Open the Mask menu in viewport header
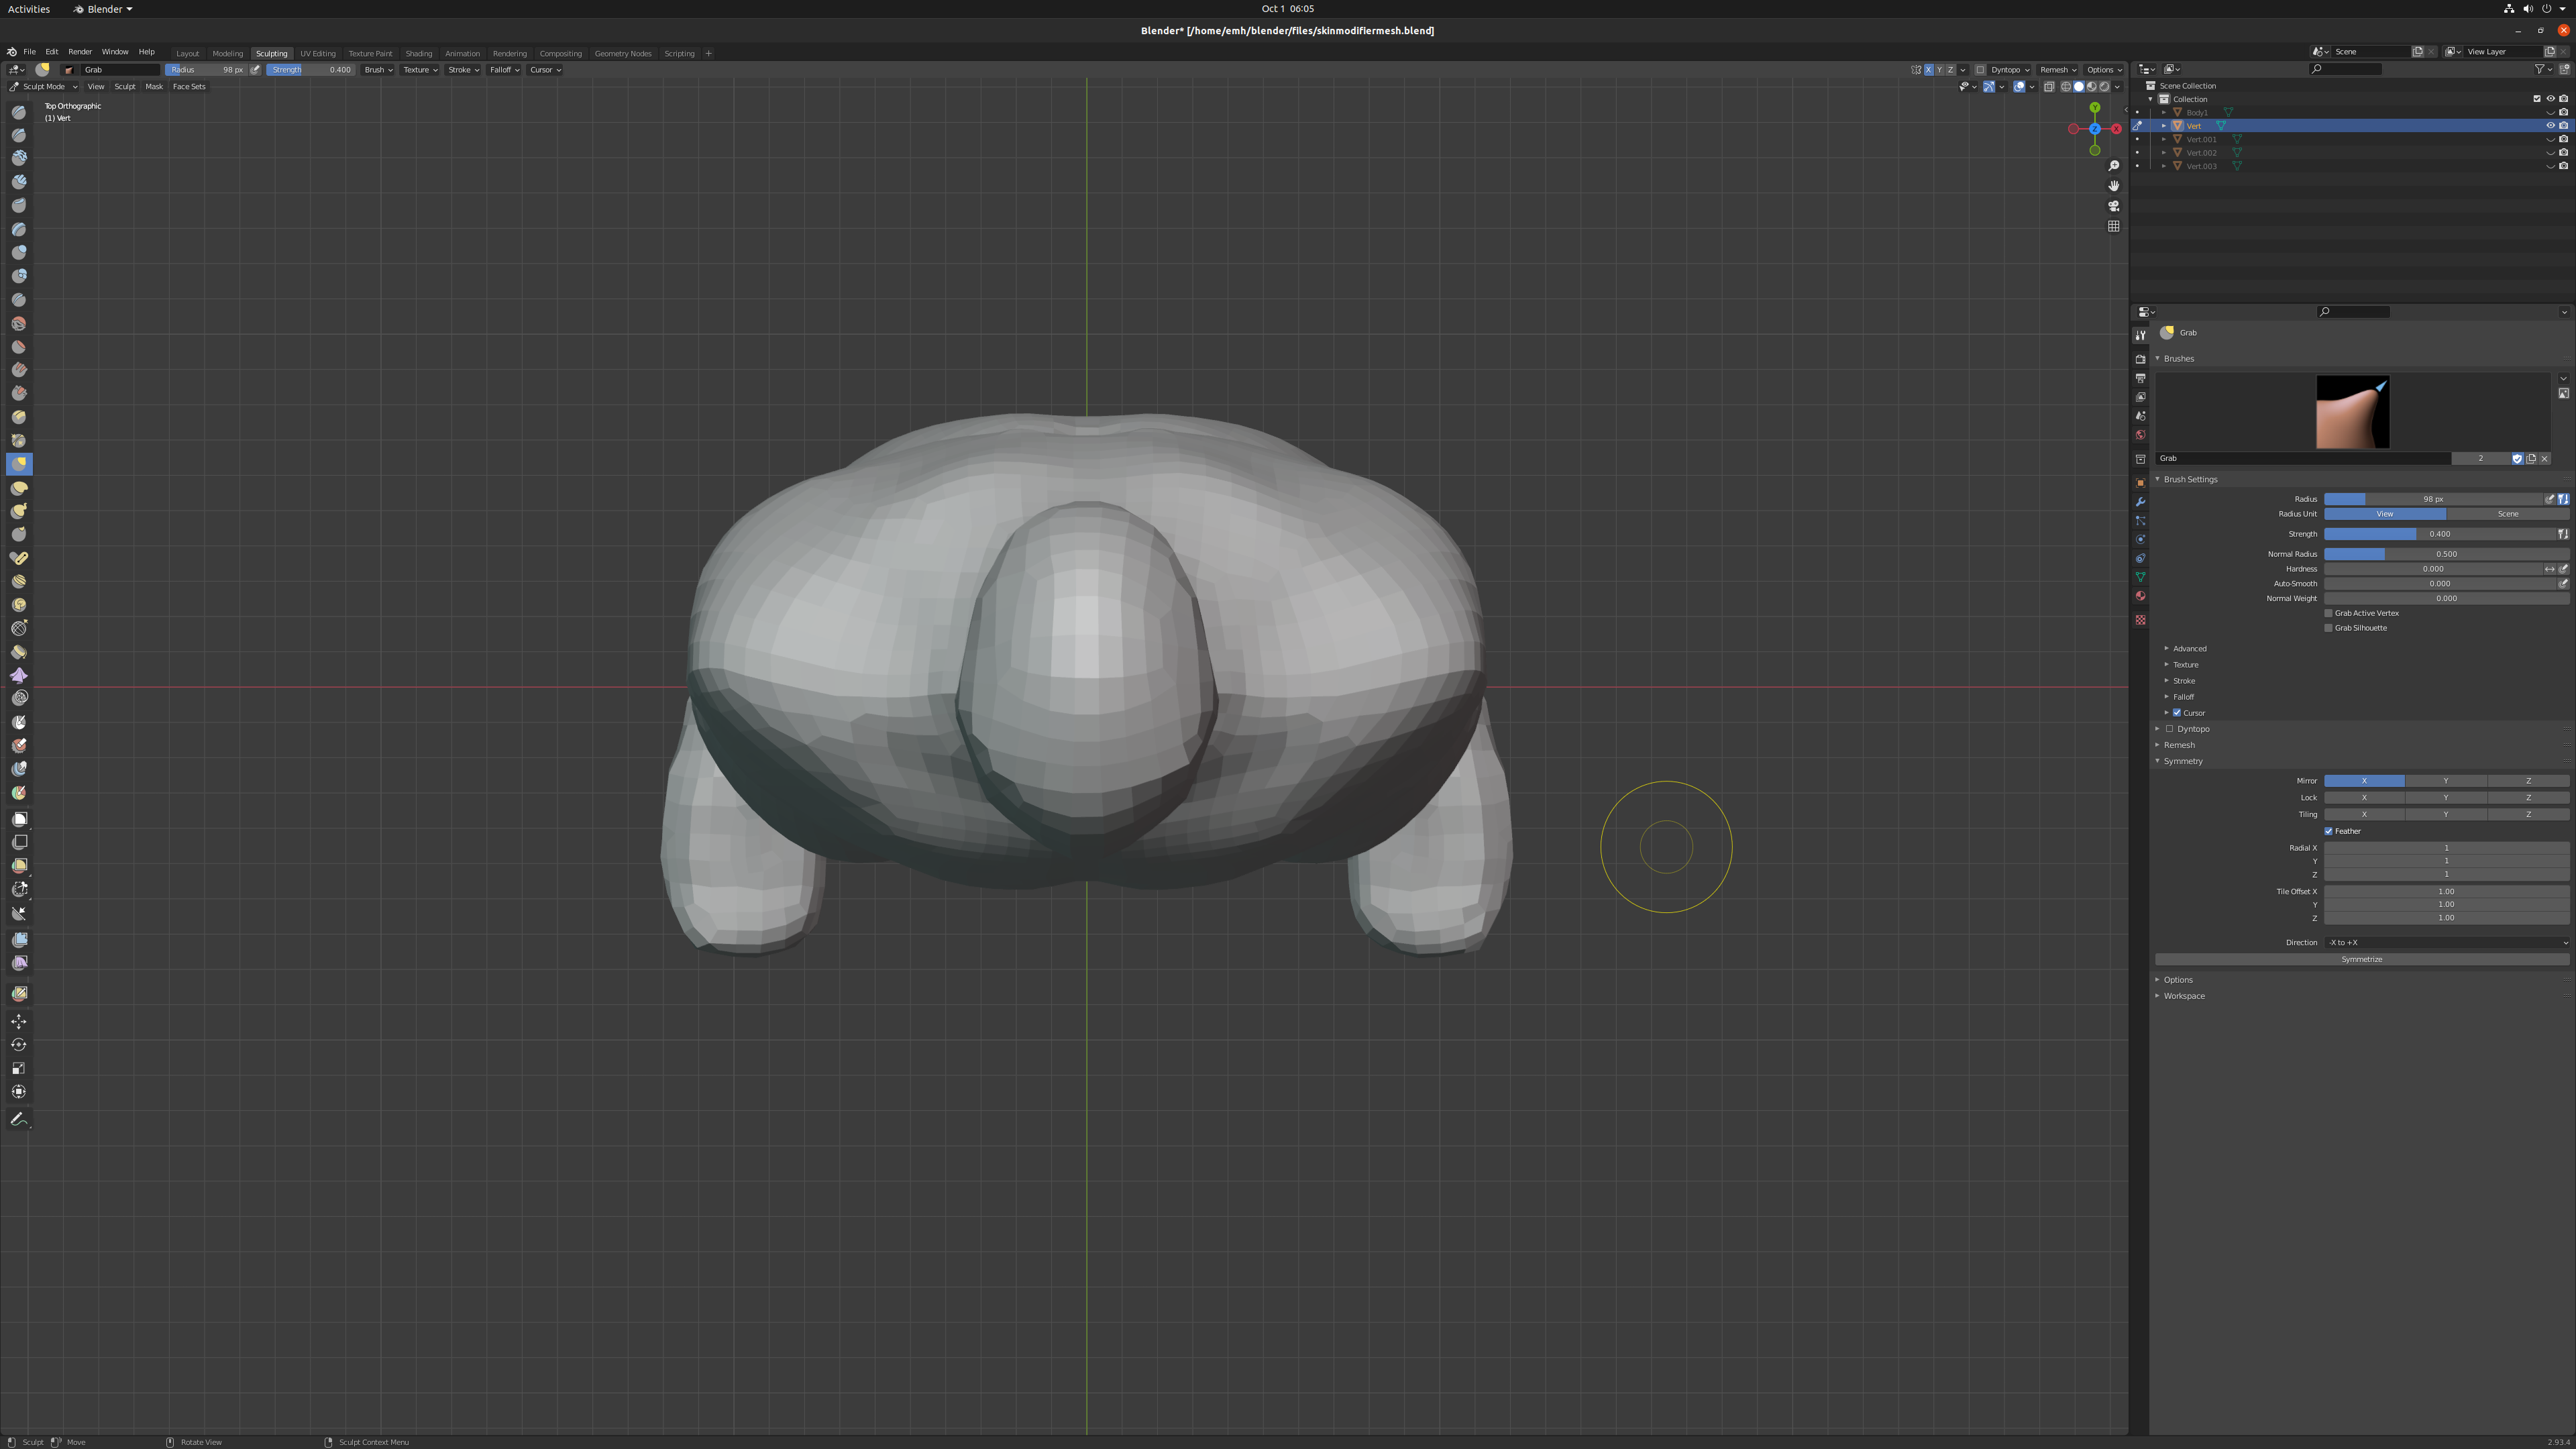The width and height of the screenshot is (2576, 1449). 153,86
